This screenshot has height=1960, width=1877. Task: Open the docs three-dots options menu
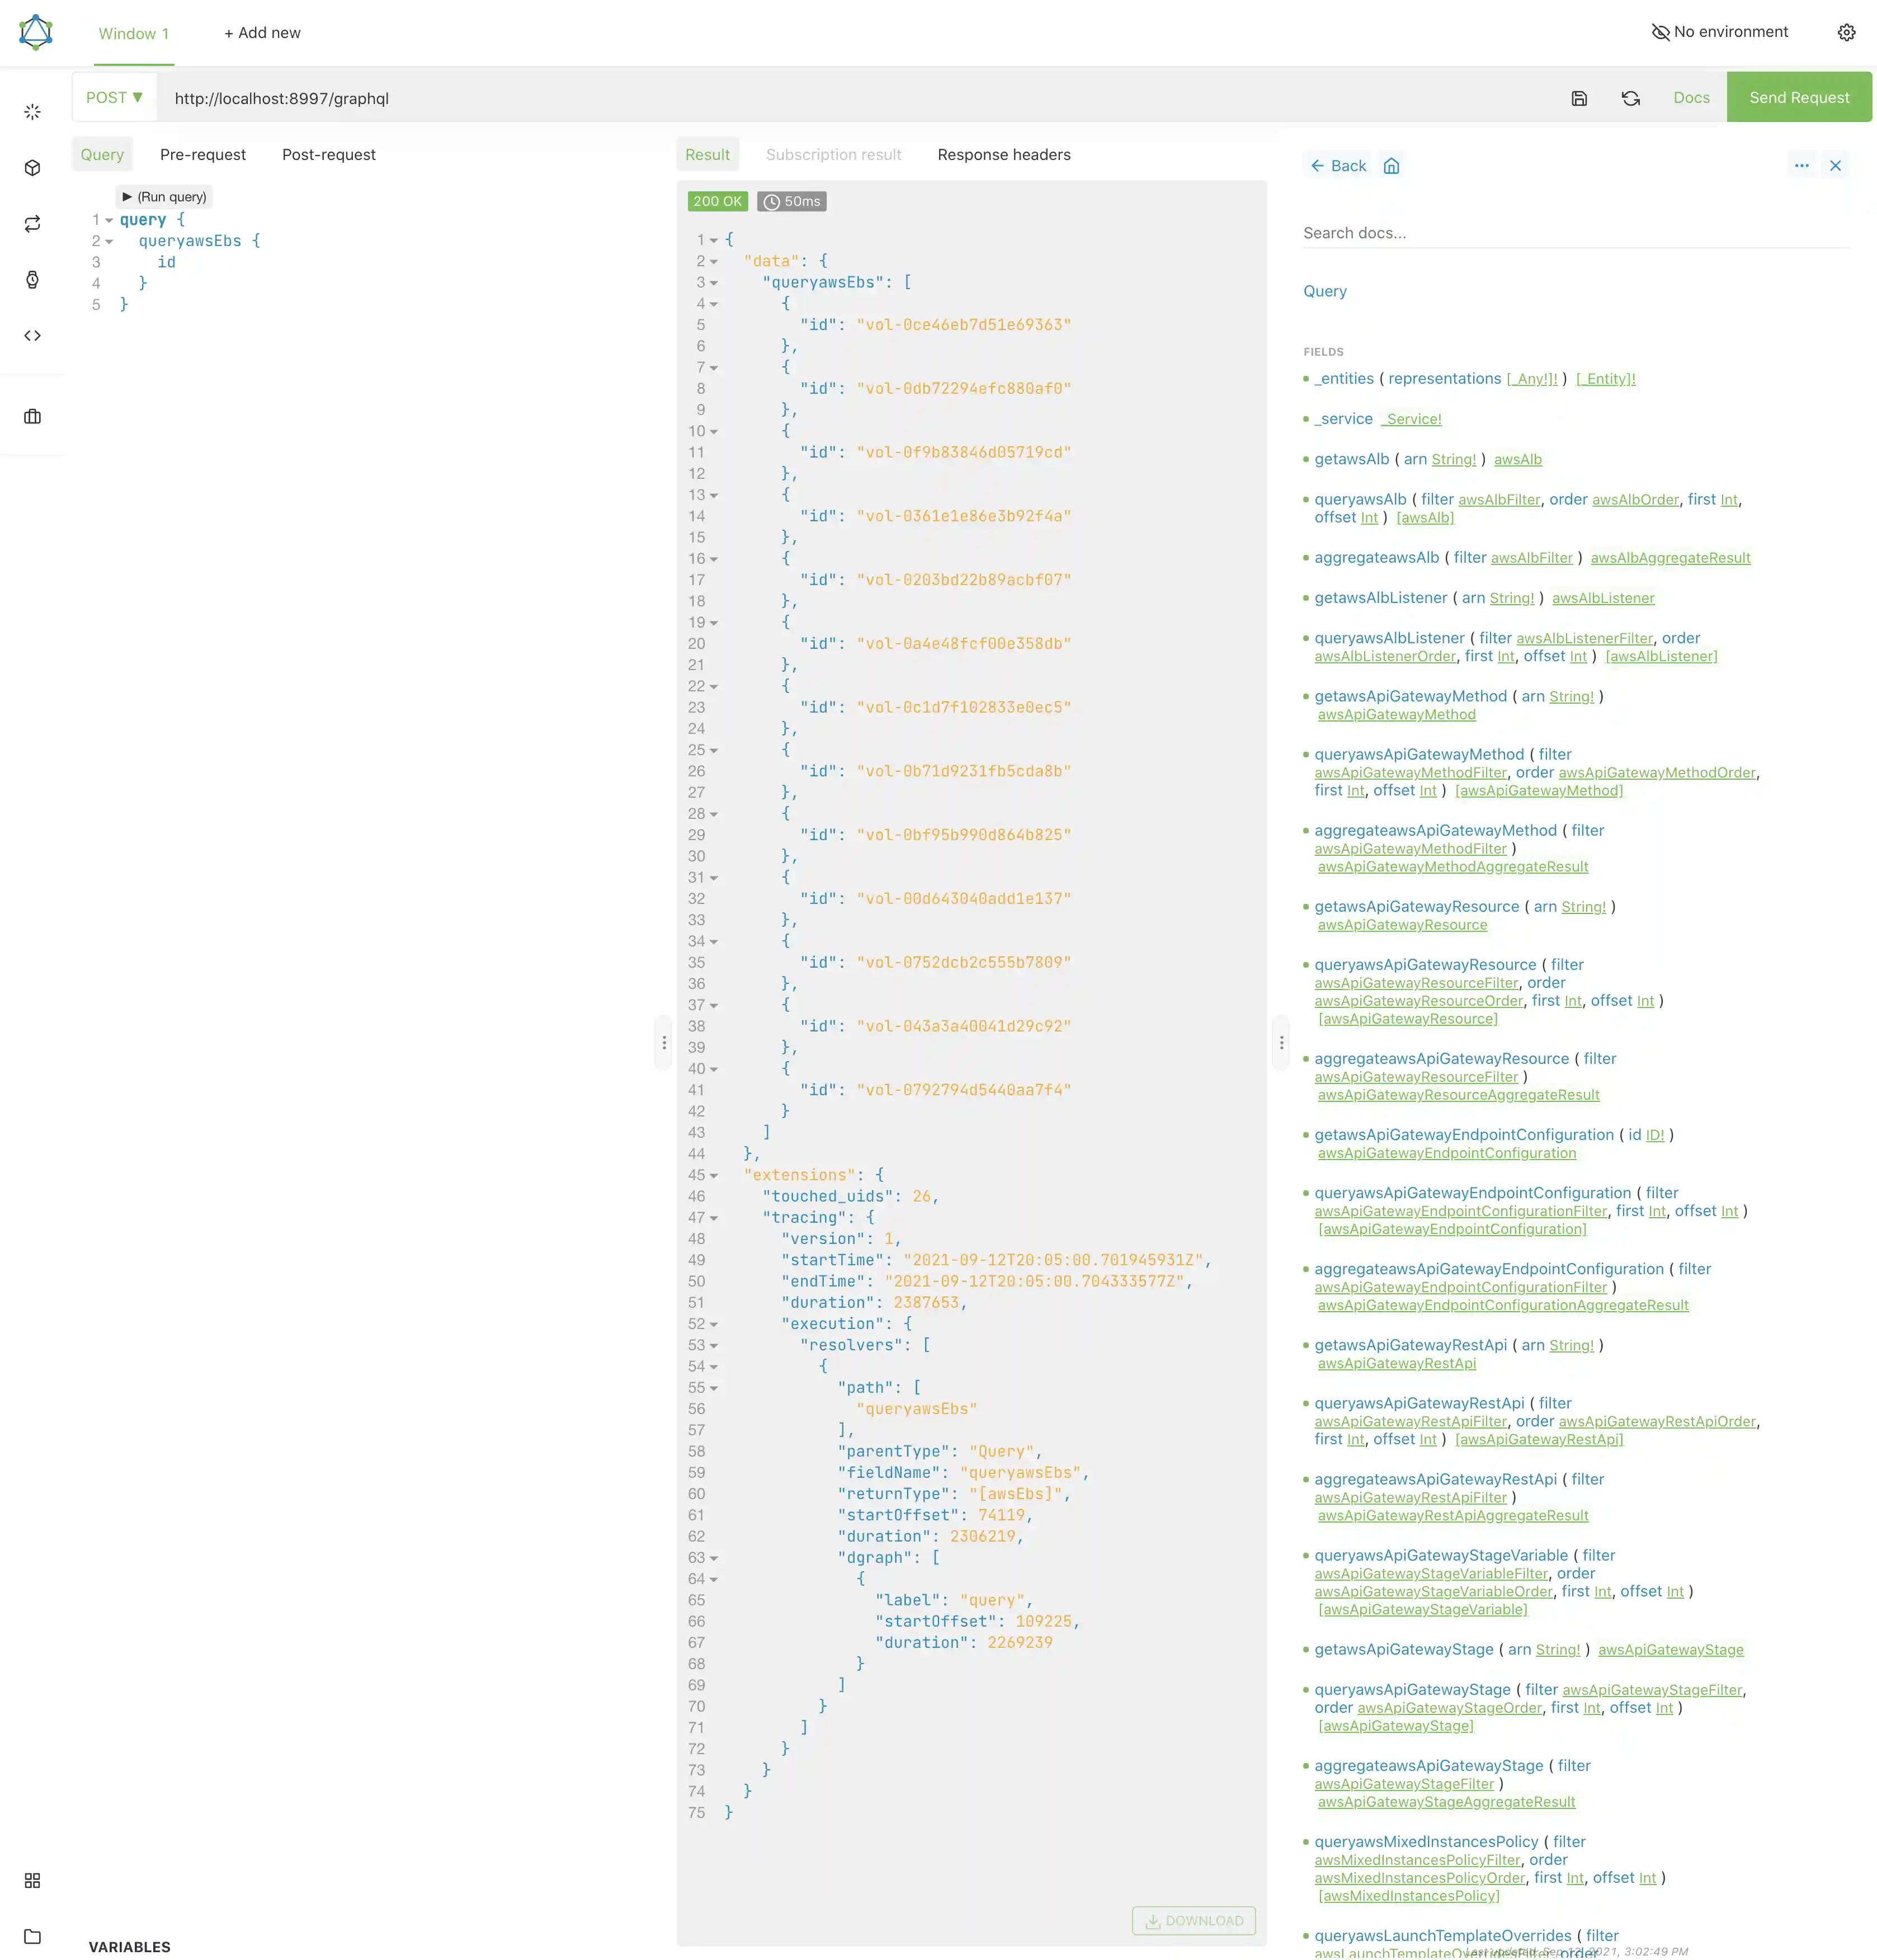coord(1801,166)
